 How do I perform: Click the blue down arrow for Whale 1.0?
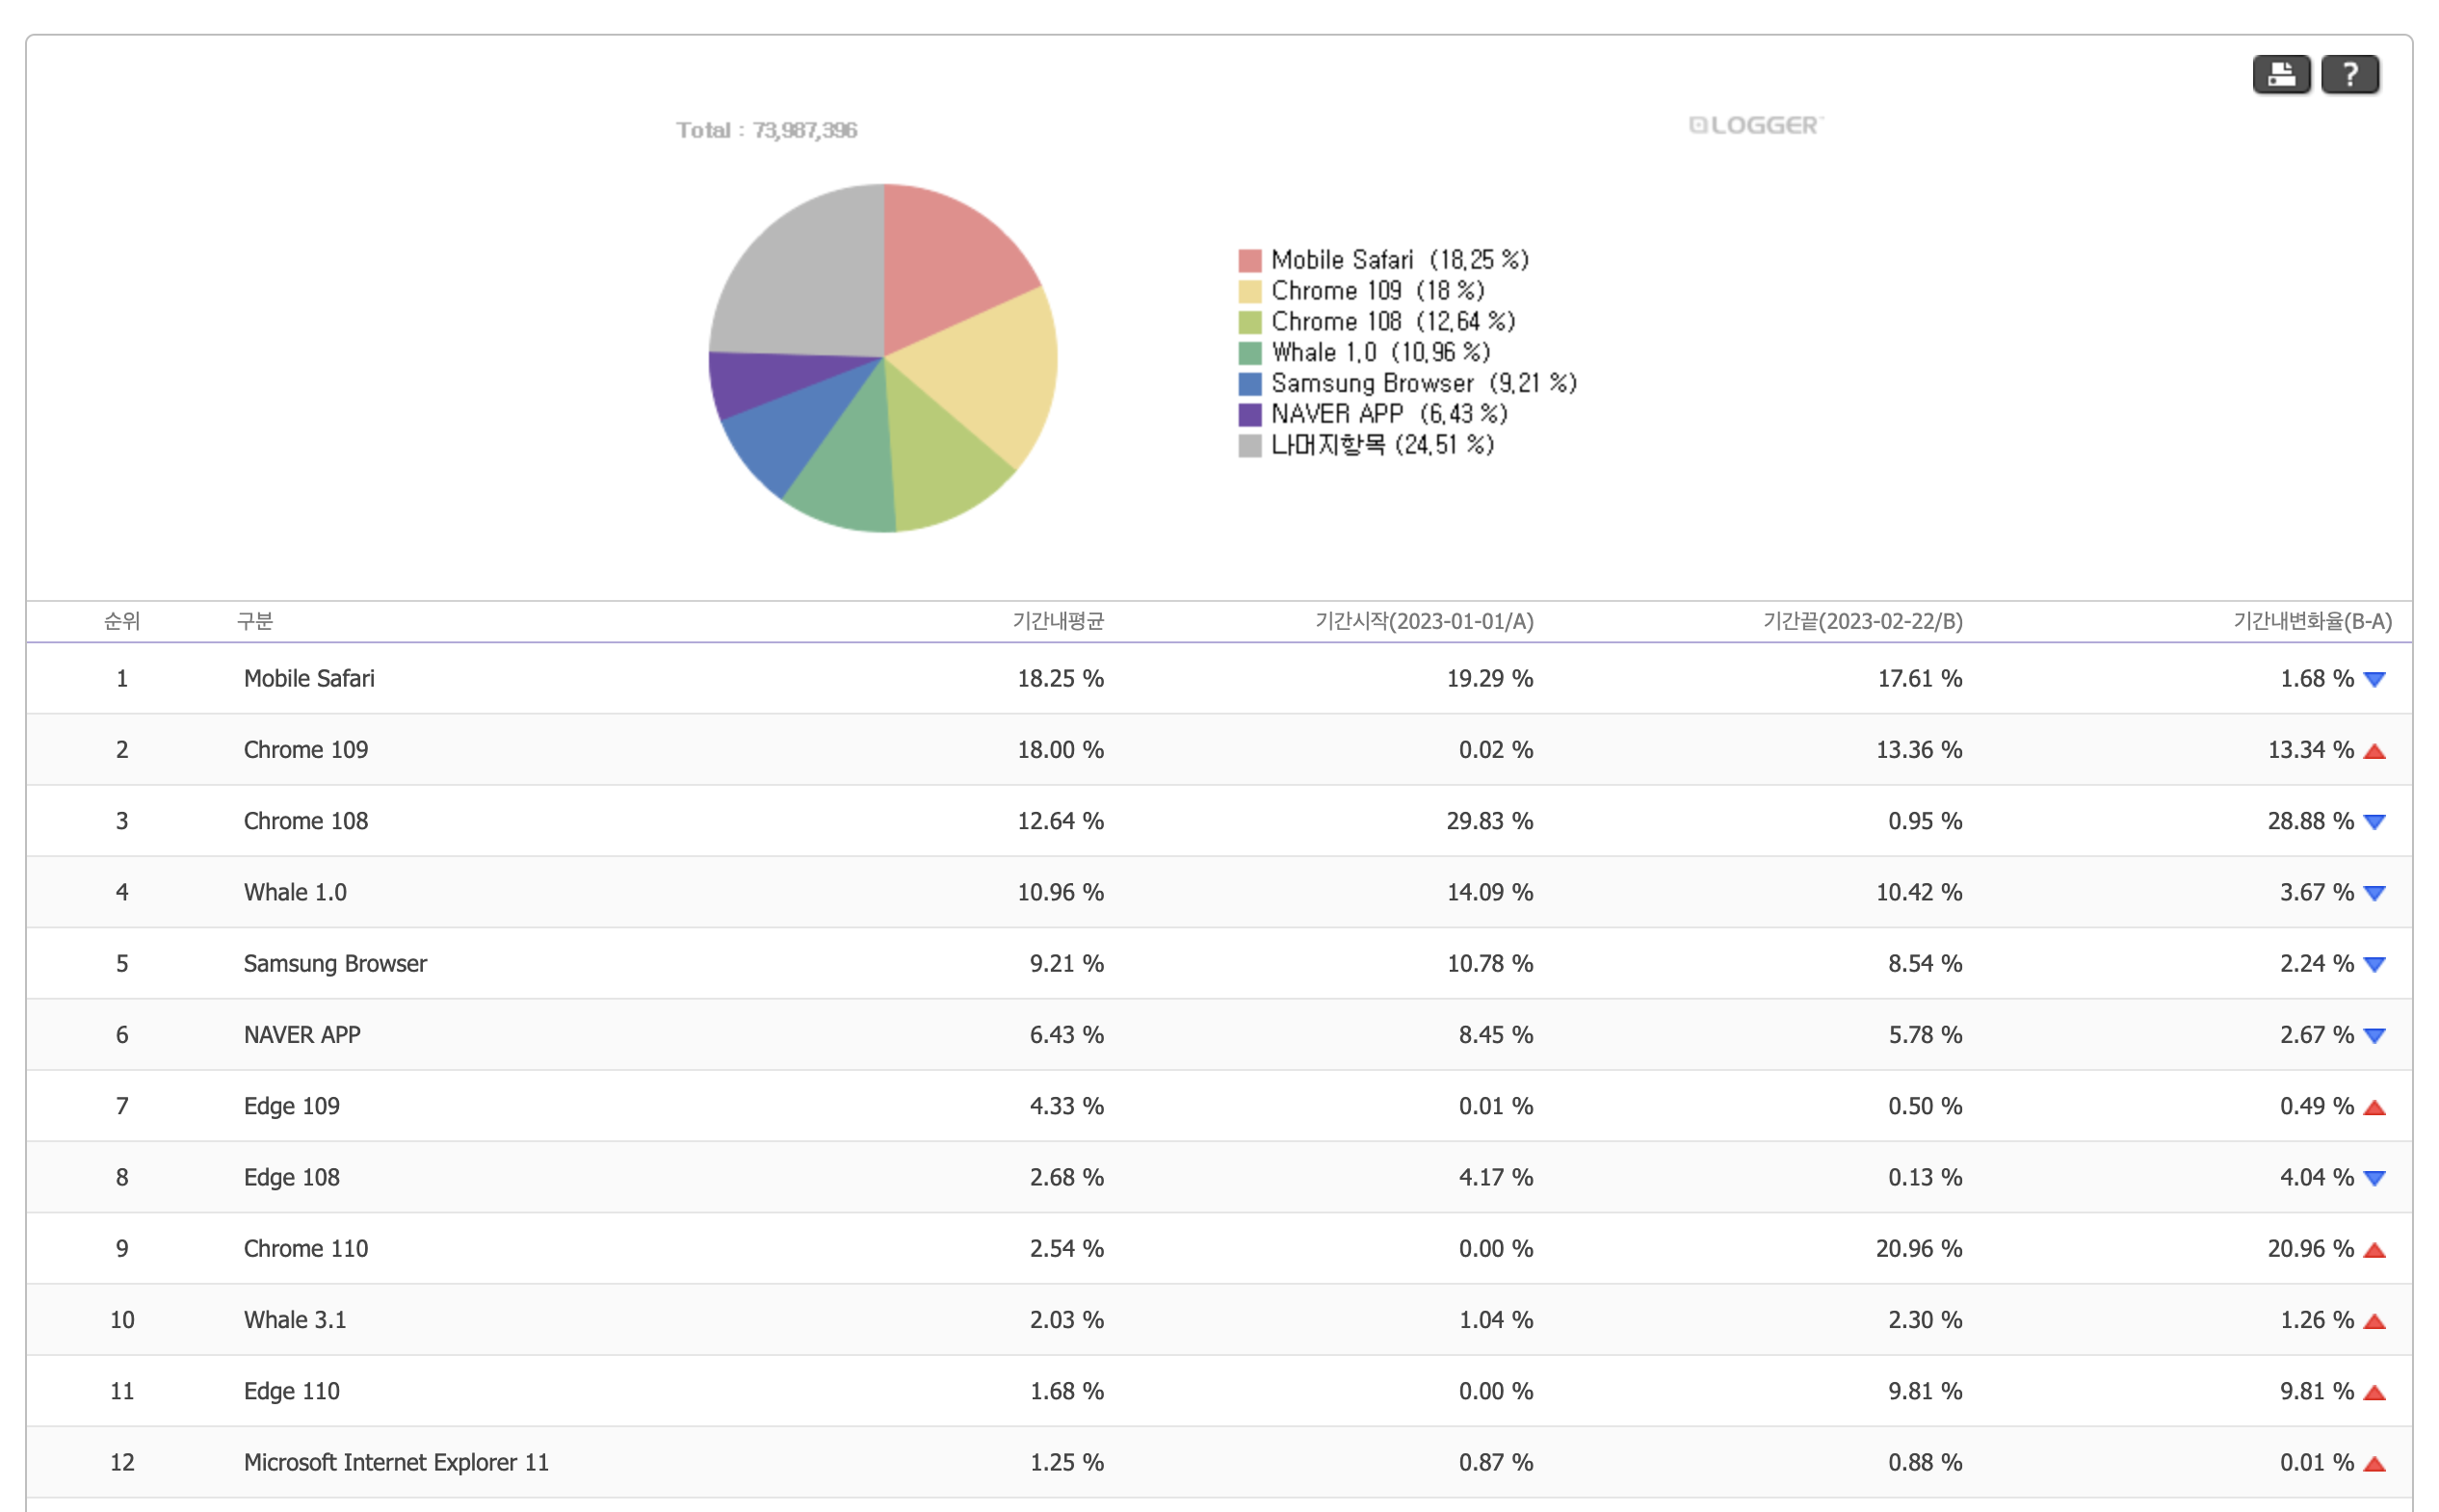2374,893
